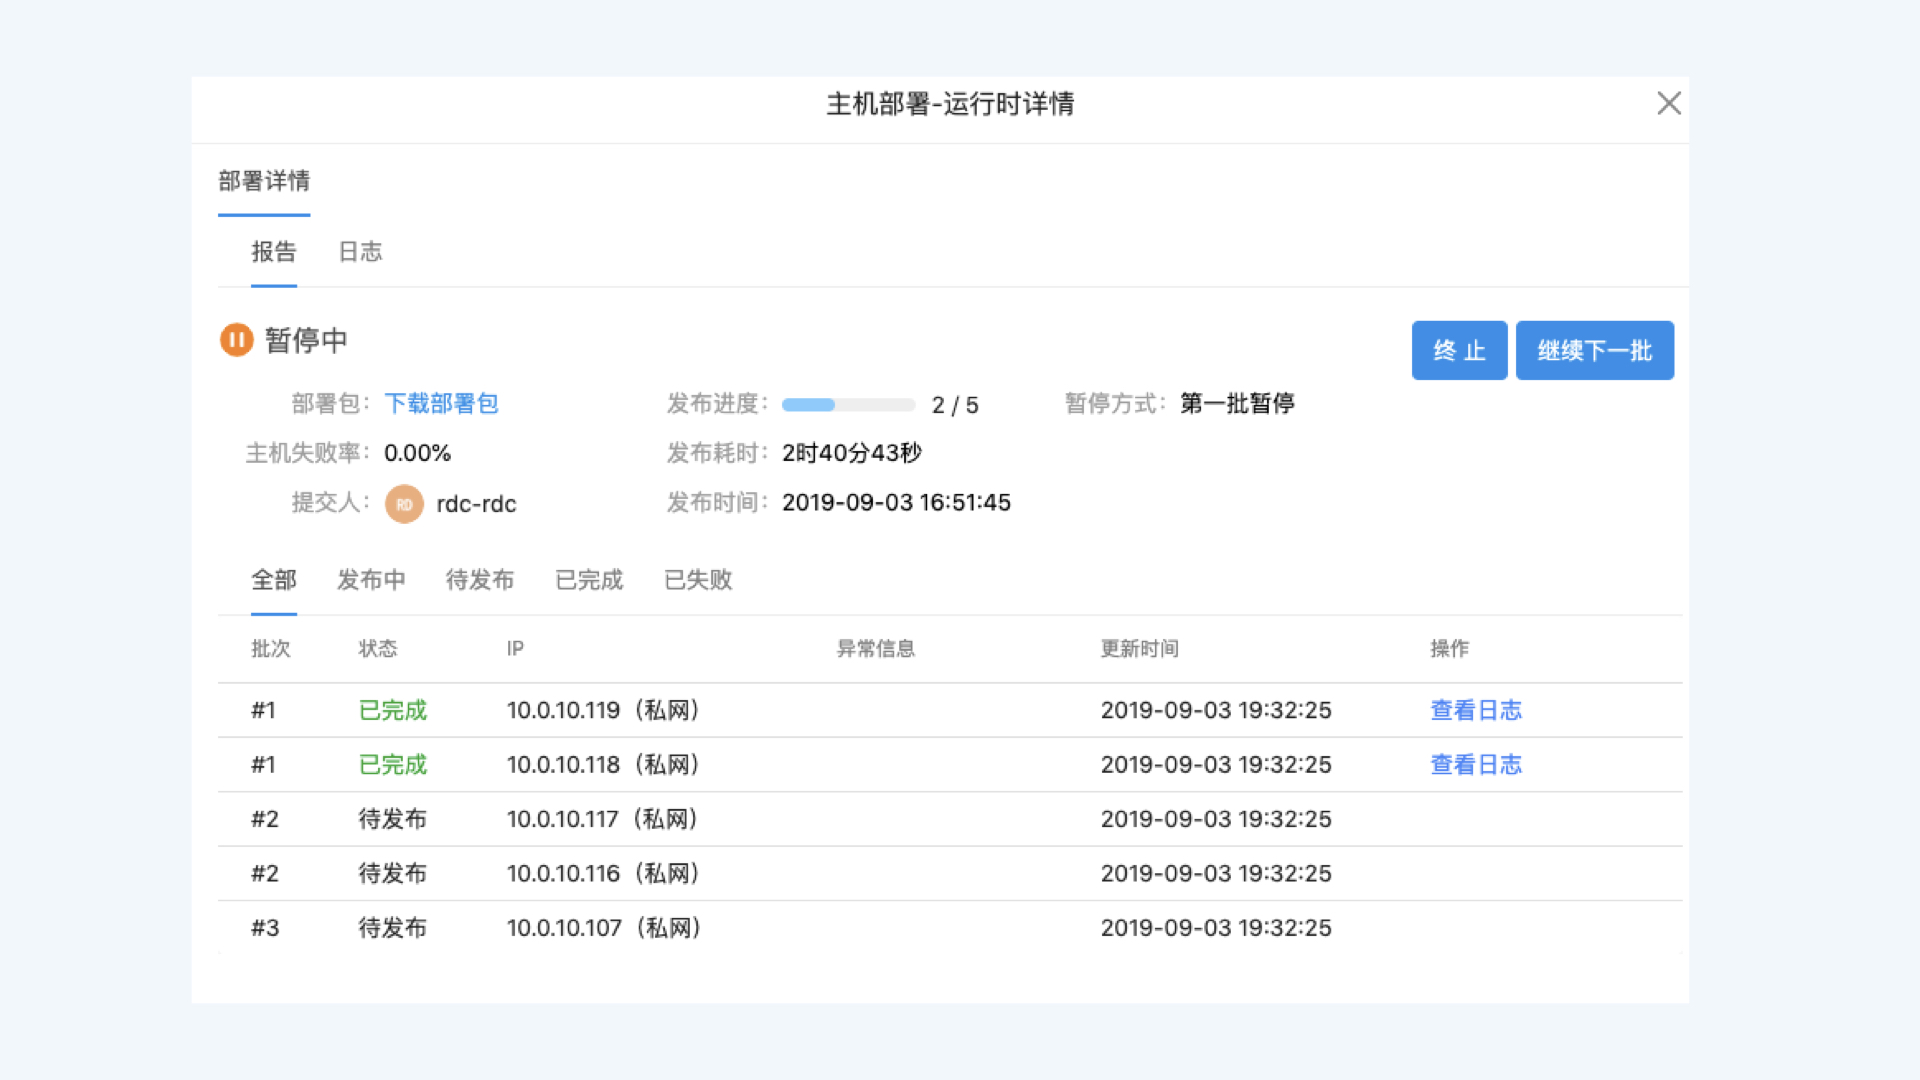Click the 暂停中 status heading
Screen dimensions: 1920x1080
[x=306, y=340]
